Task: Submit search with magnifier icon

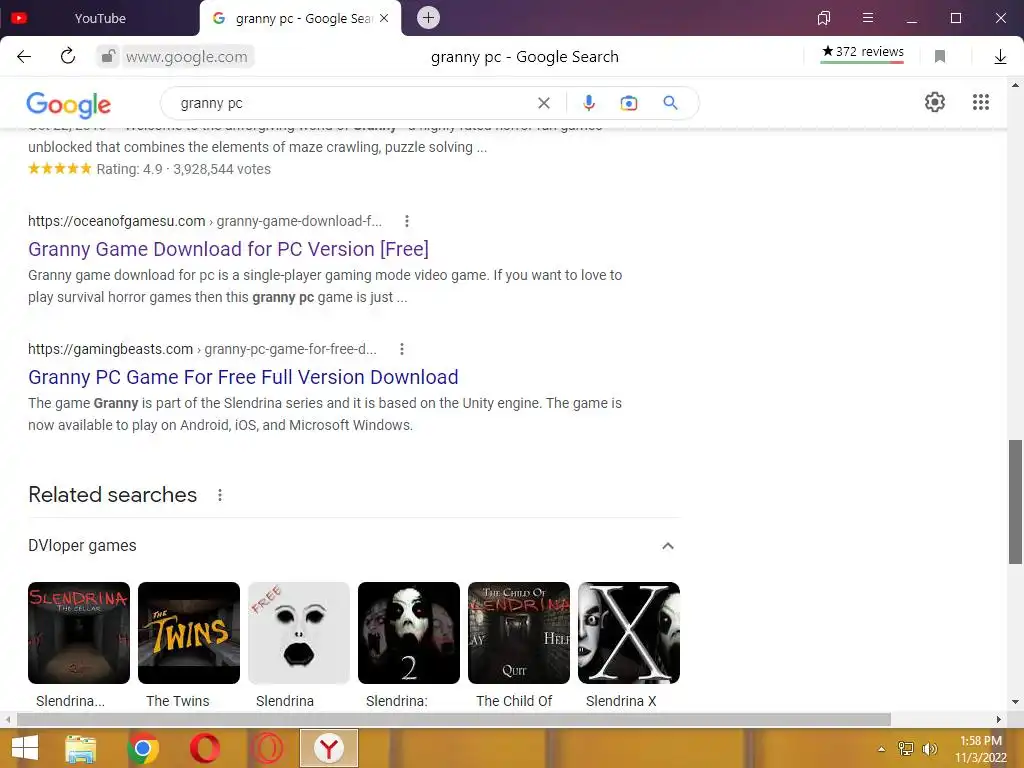Action: tap(670, 103)
